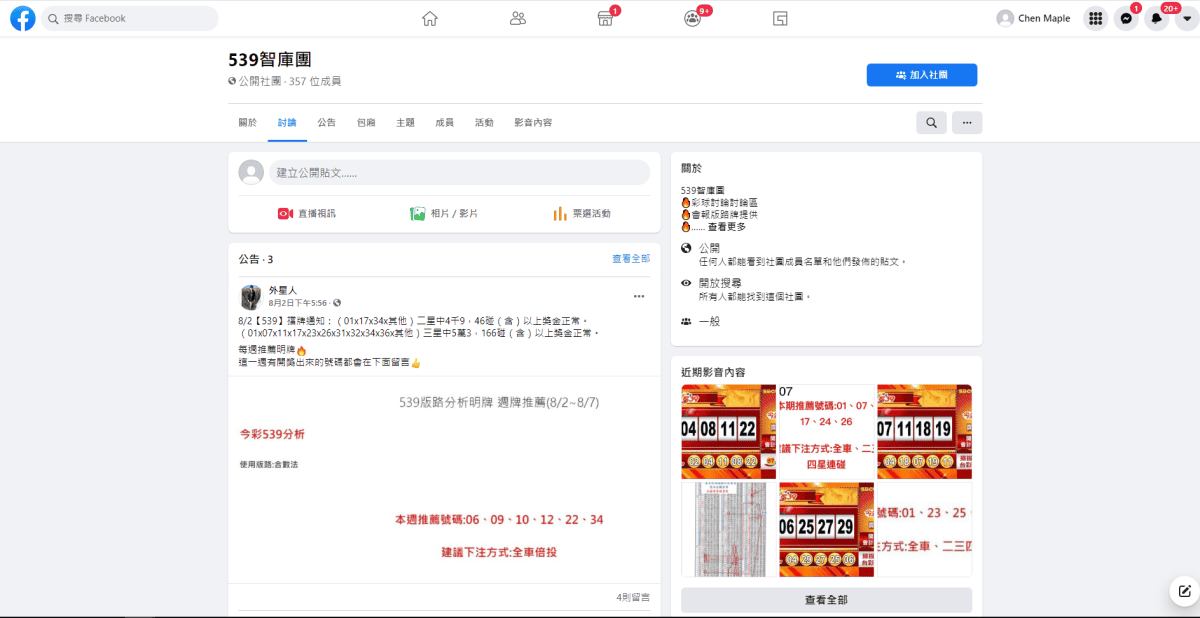Create a 票選活動 poll
The image size is (1200, 618).
pyautogui.click(x=582, y=213)
